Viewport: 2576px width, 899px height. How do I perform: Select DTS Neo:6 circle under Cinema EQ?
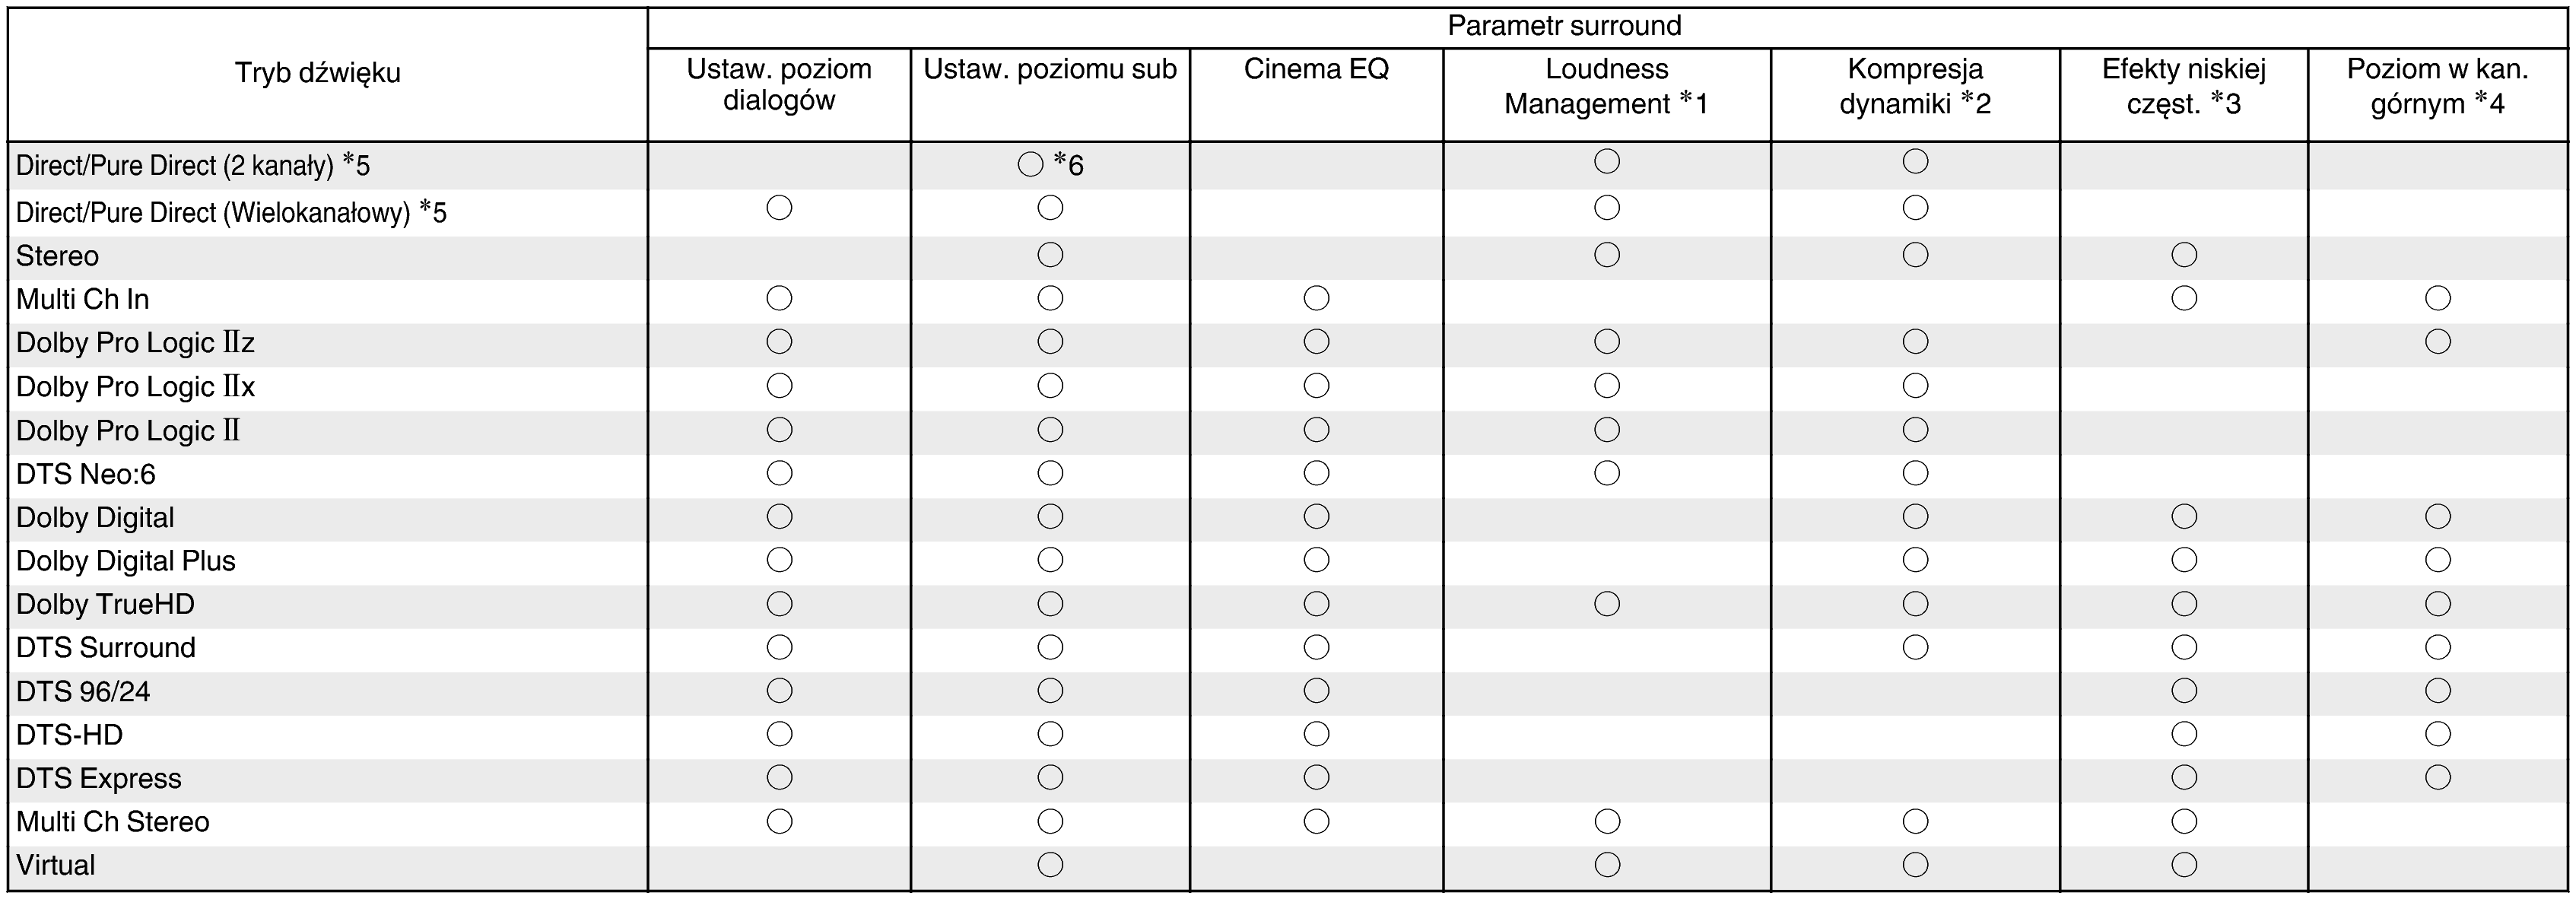pyautogui.click(x=1317, y=473)
